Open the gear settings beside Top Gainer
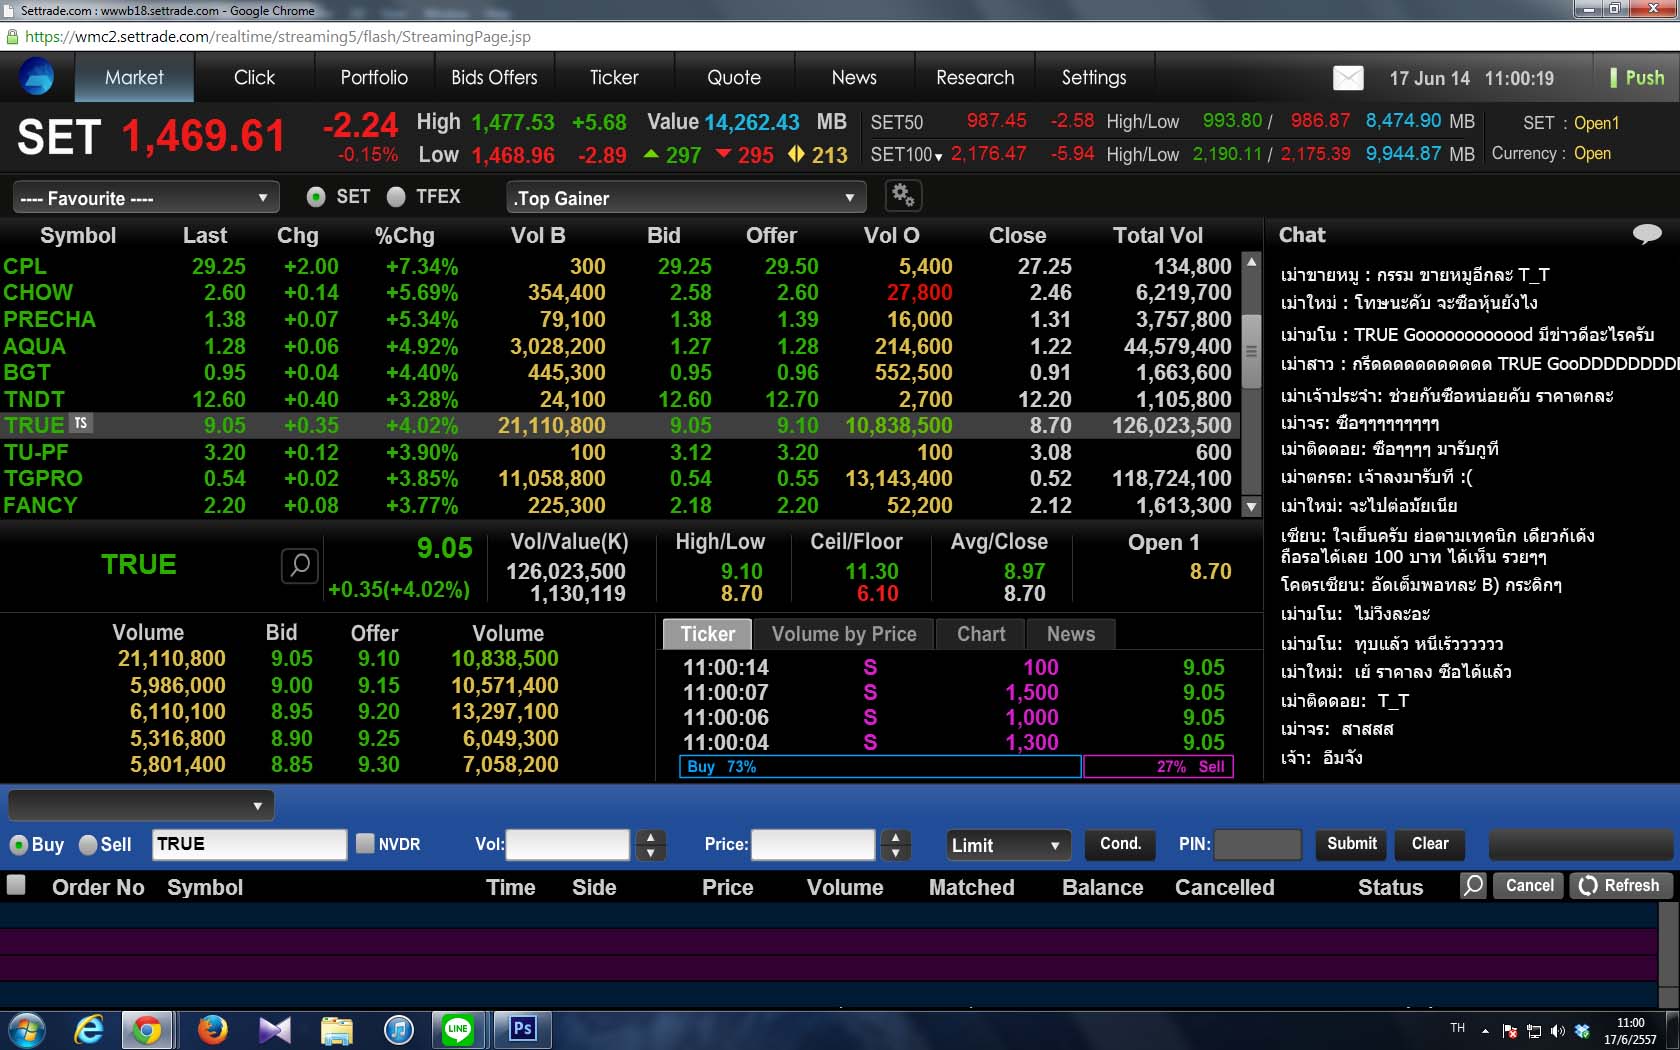Viewport: 1680px width, 1050px height. 903,196
